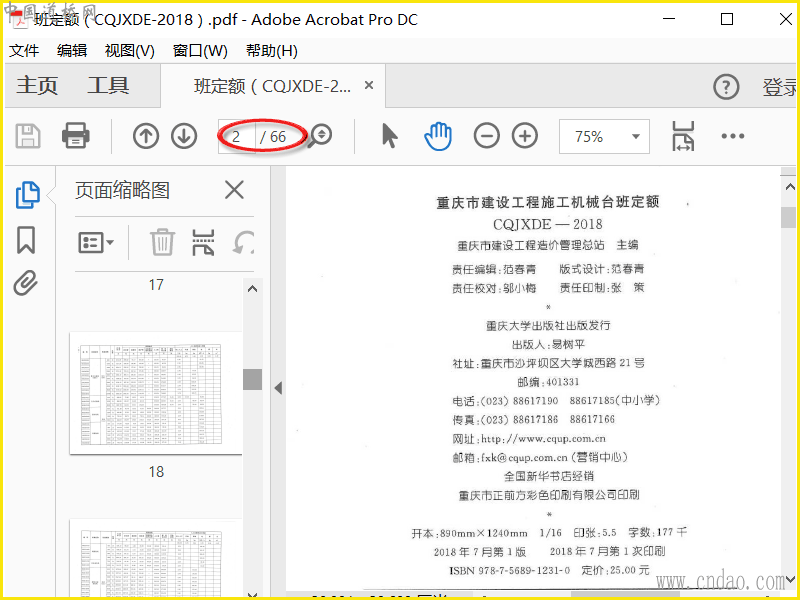Viewport: 800px width, 600px height.
Task: Switch to the 主页 tab
Action: (37, 86)
